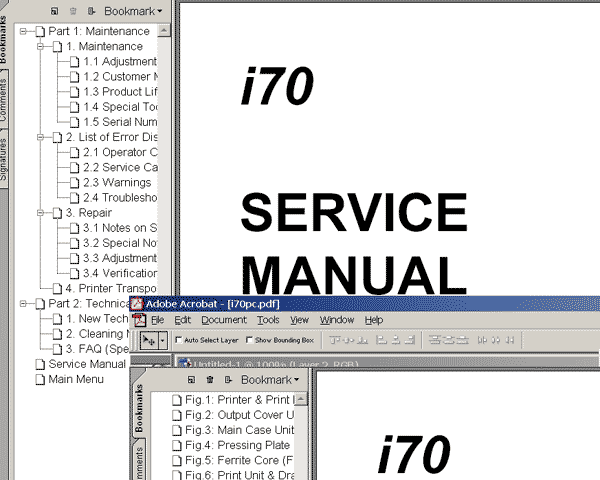Click the Align bottom edges icon
Screen dimensions: 600x480
point(363,340)
